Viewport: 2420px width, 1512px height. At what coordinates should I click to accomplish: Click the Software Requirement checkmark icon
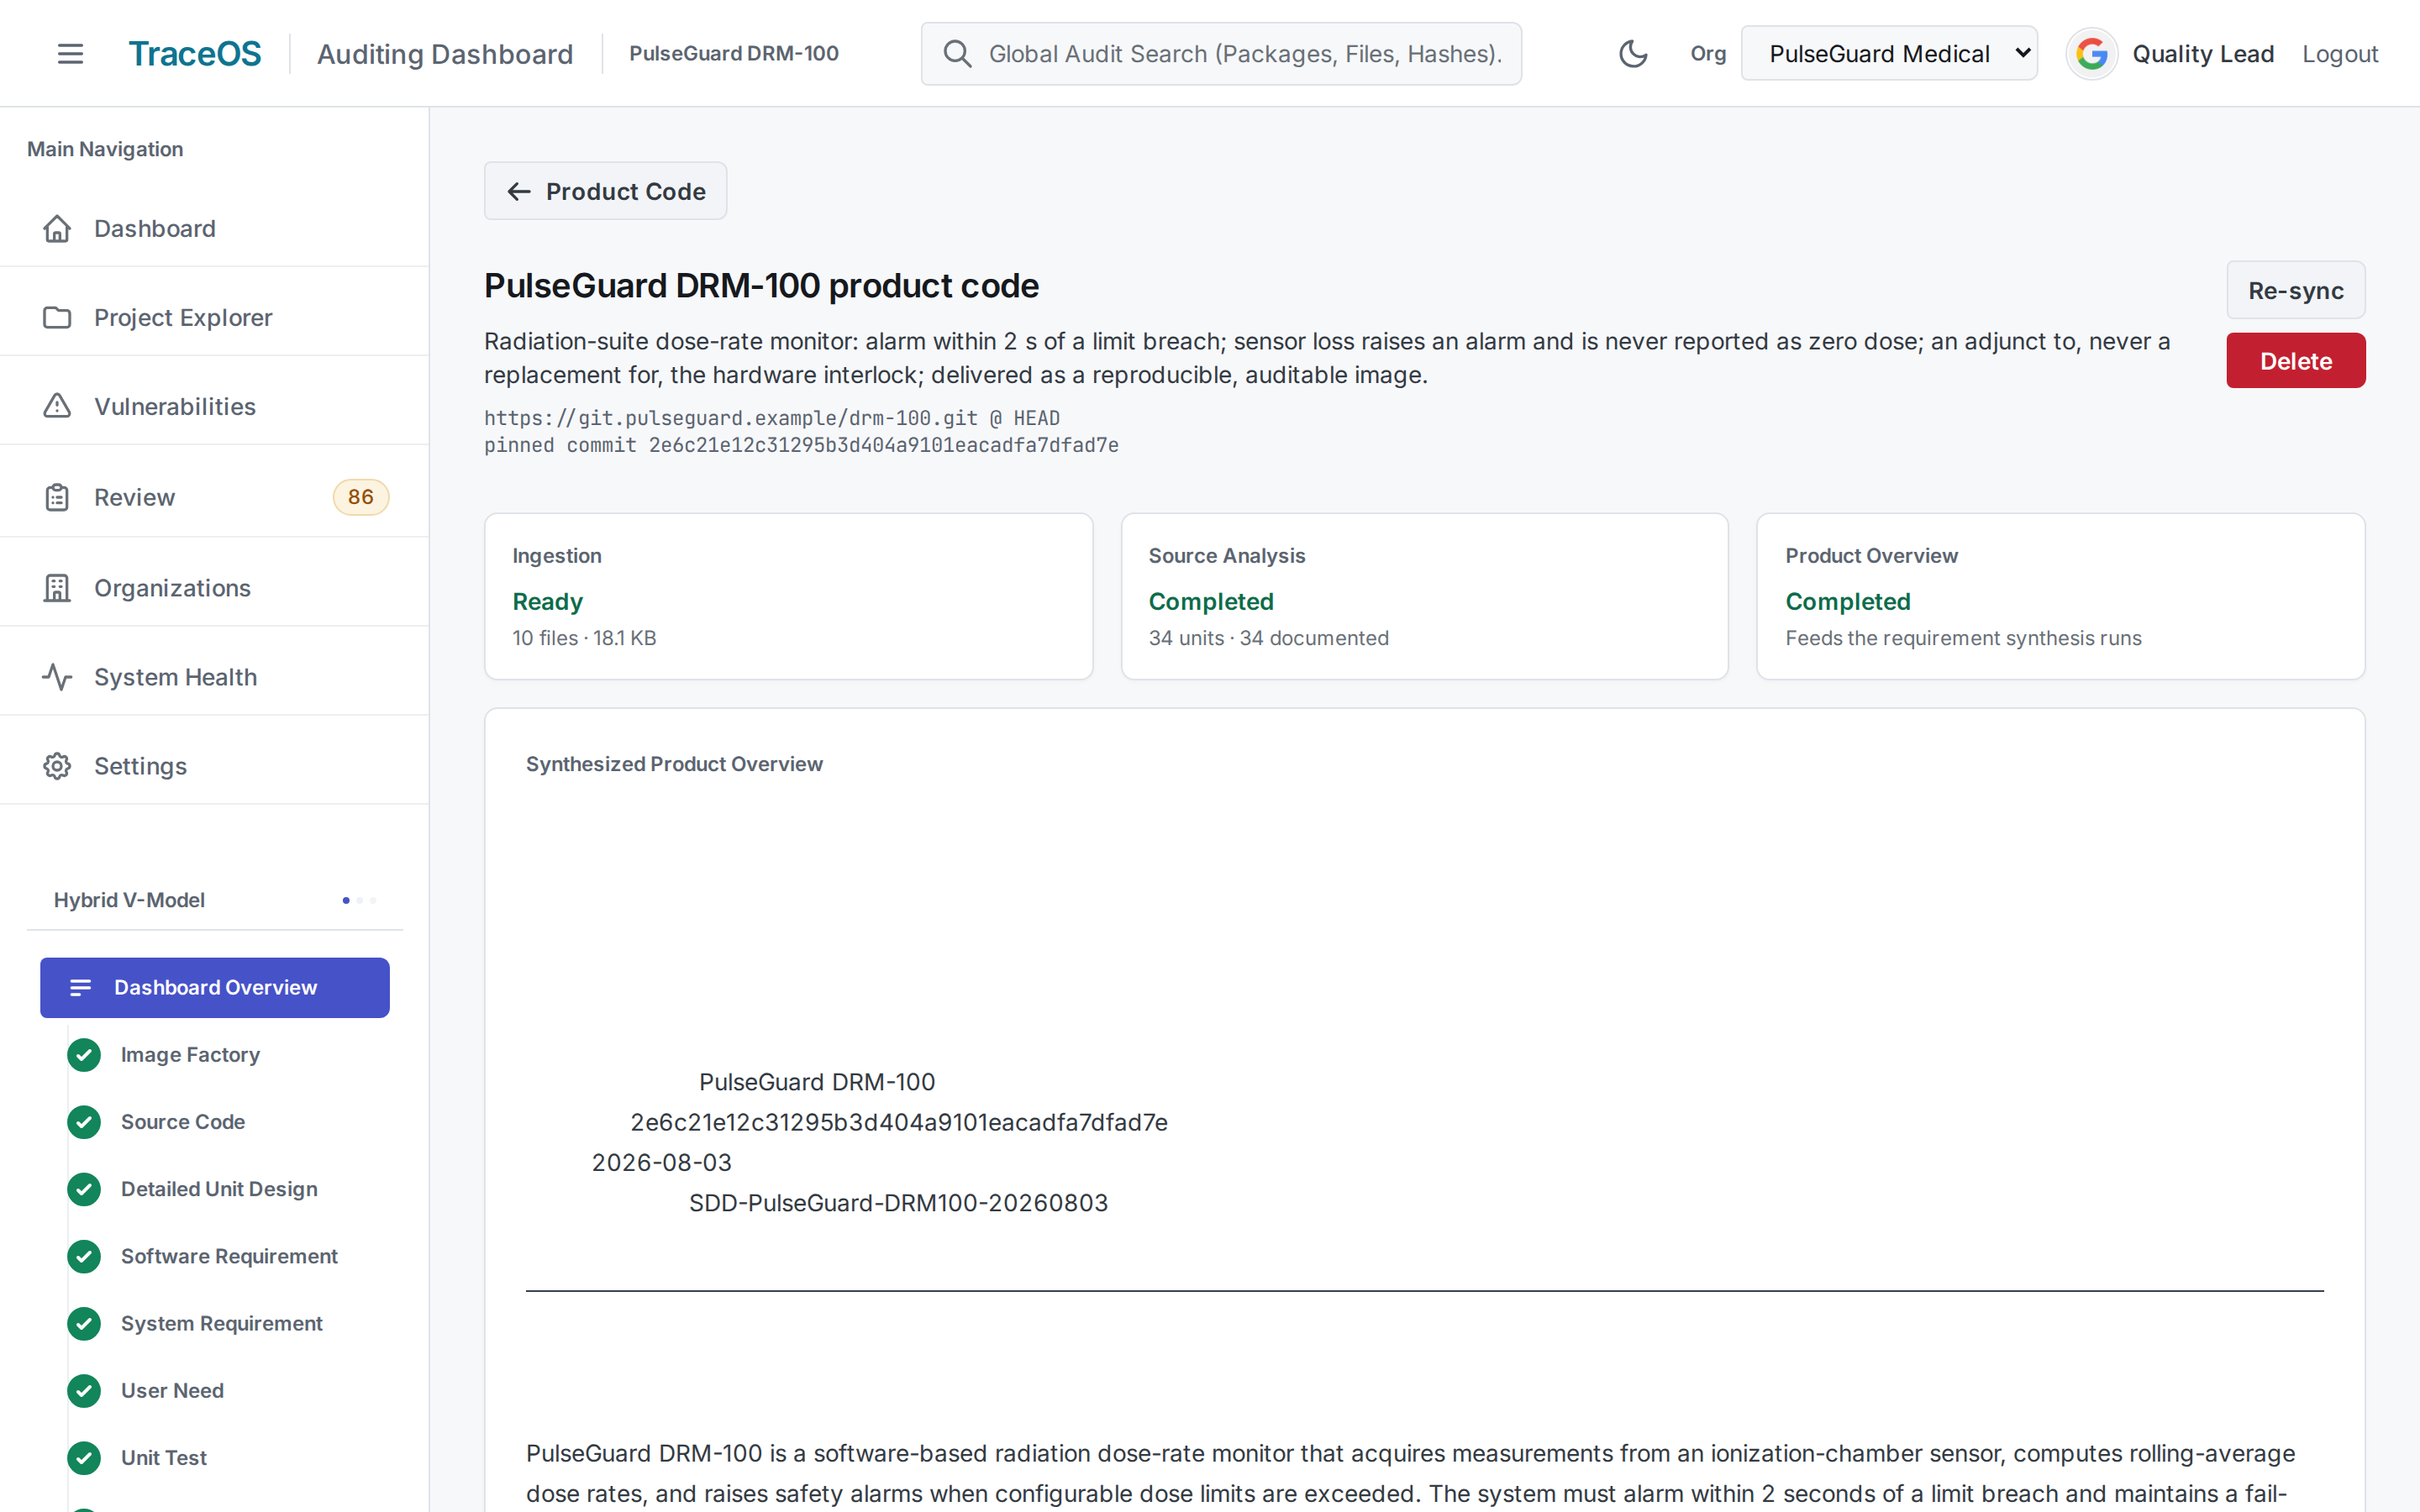84,1256
